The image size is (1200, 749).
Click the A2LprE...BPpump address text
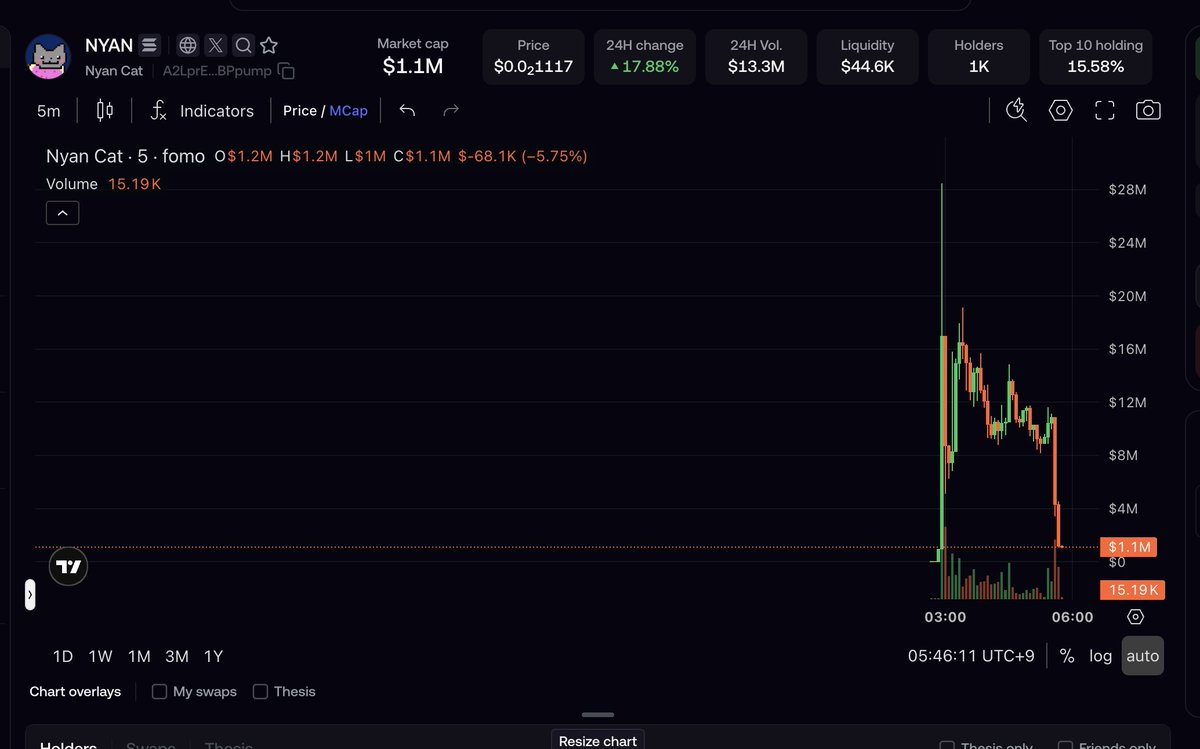[x=217, y=71]
